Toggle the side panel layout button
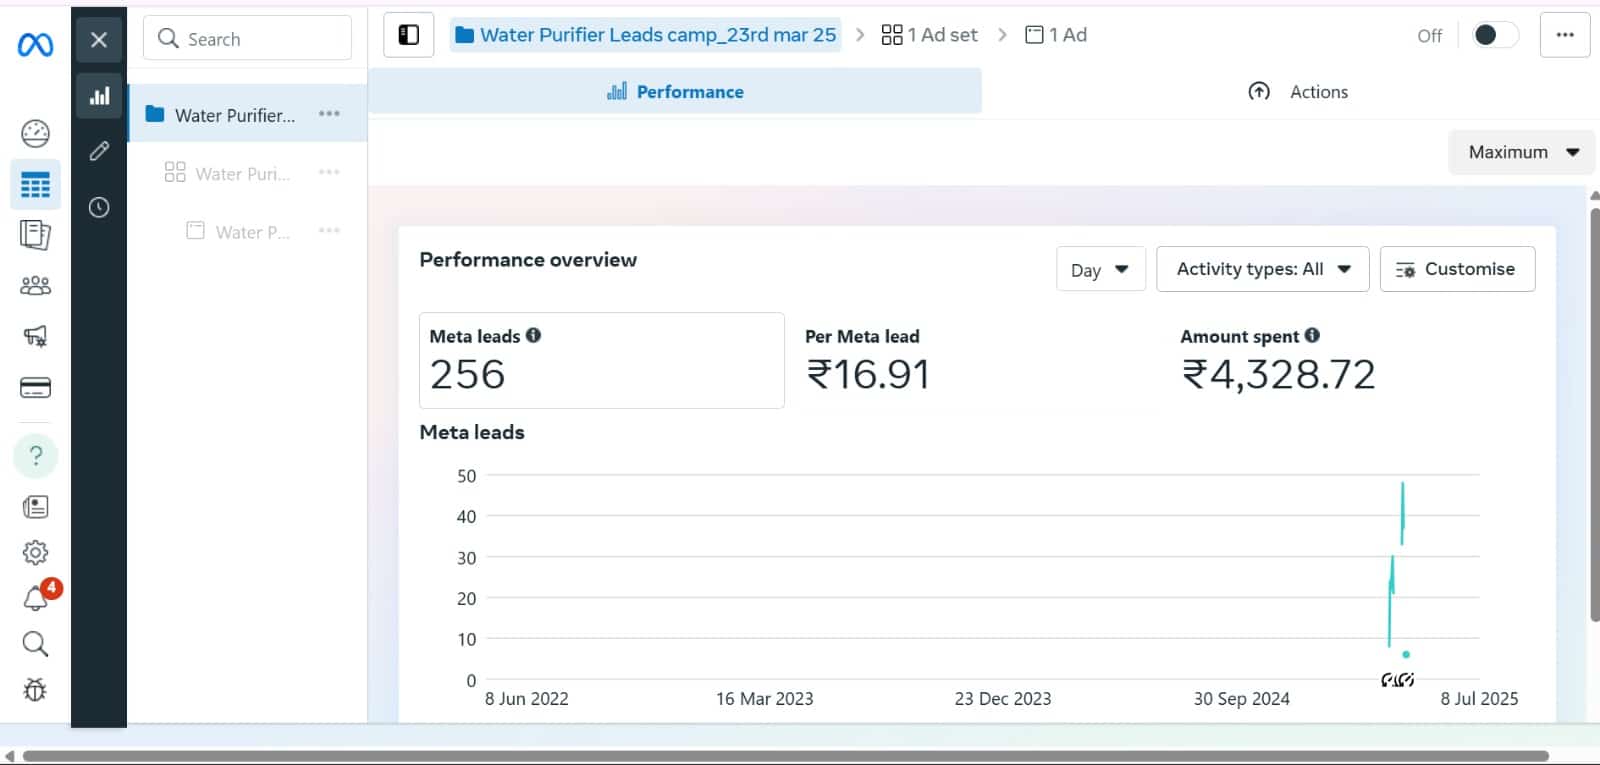Screen dimensions: 1600x765 click(x=409, y=35)
